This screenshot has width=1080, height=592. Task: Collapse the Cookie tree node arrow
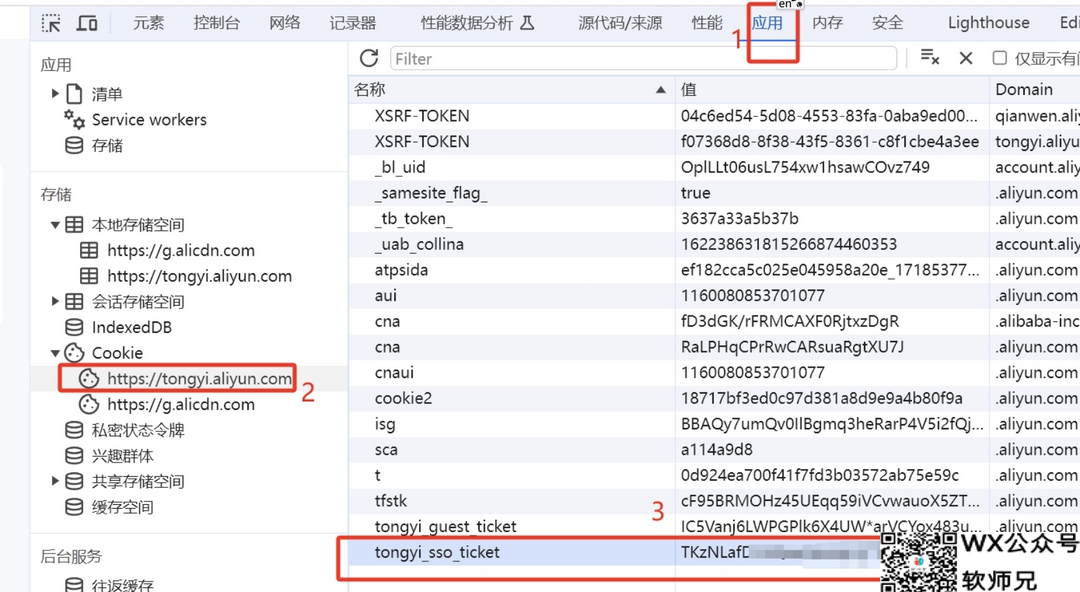coord(55,353)
